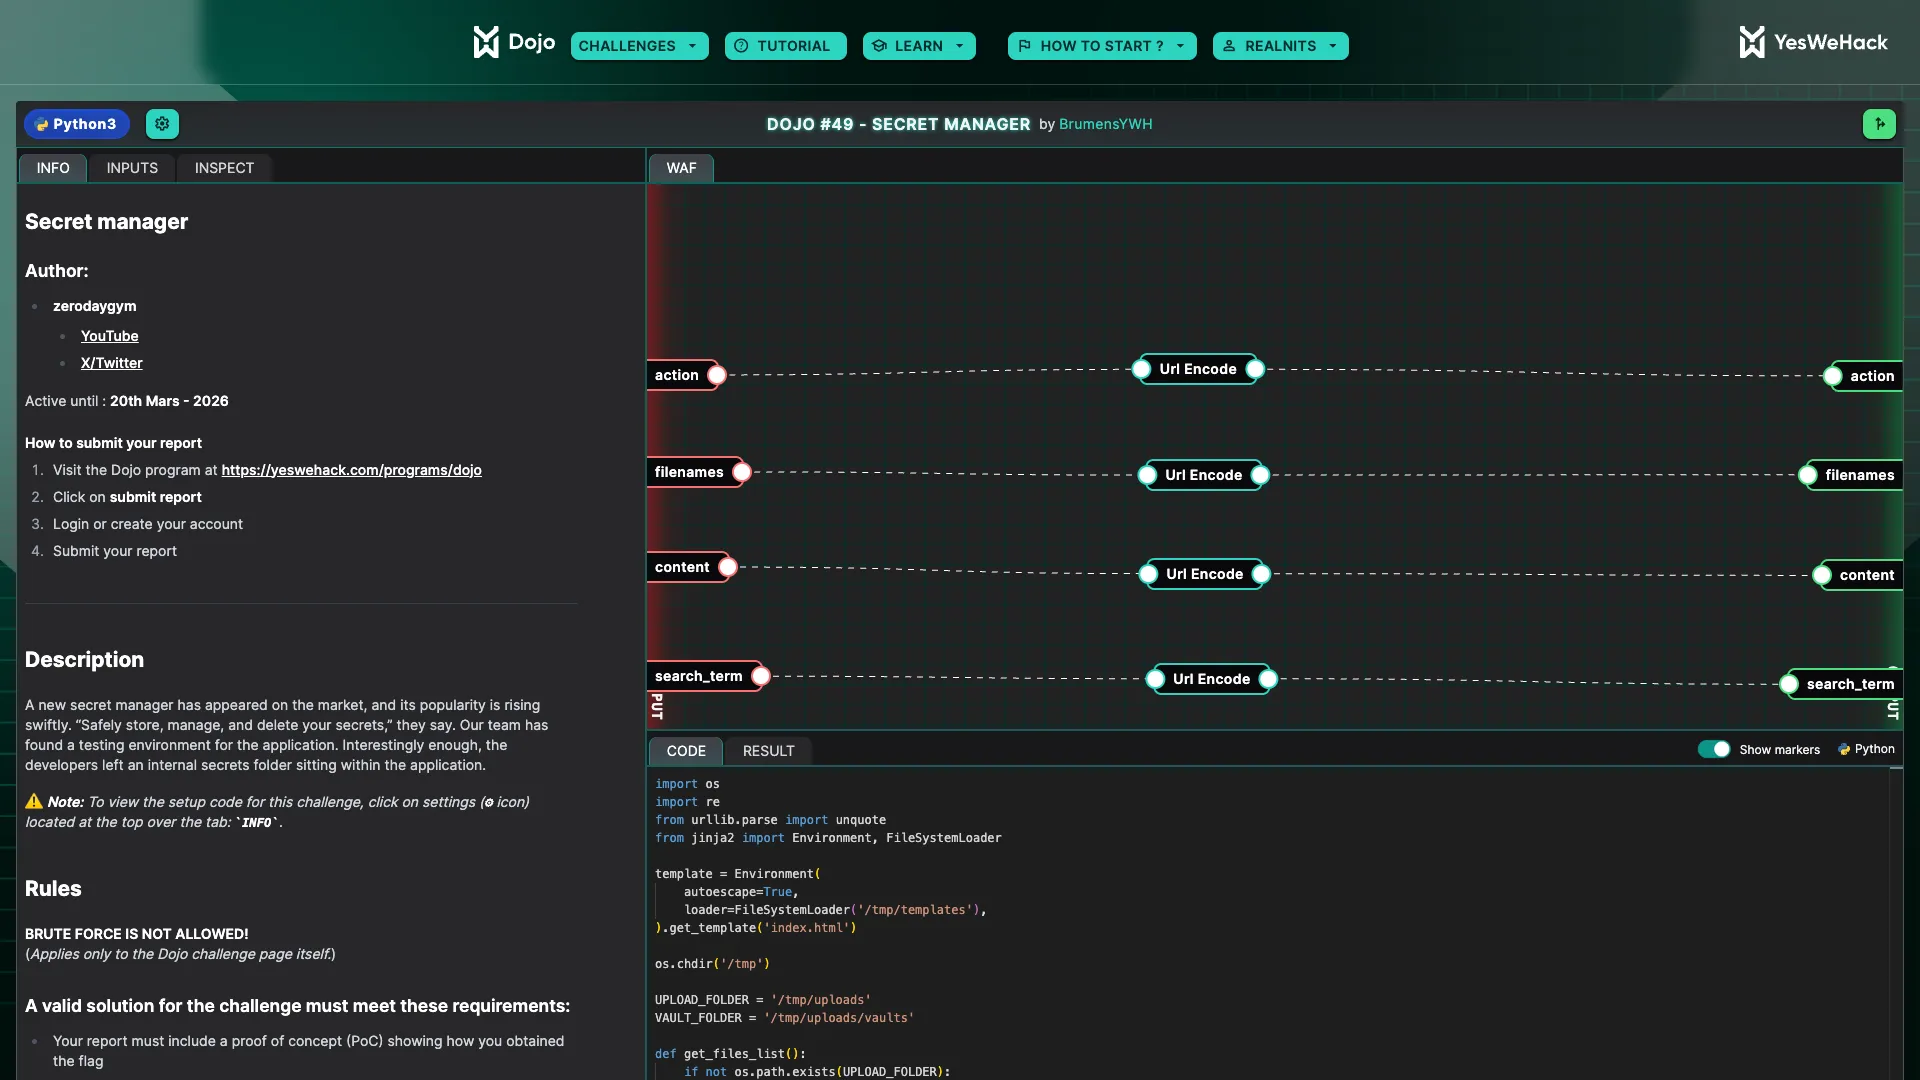Expand the Learn dropdown arrow
1920x1080 pixels.
pos(960,46)
